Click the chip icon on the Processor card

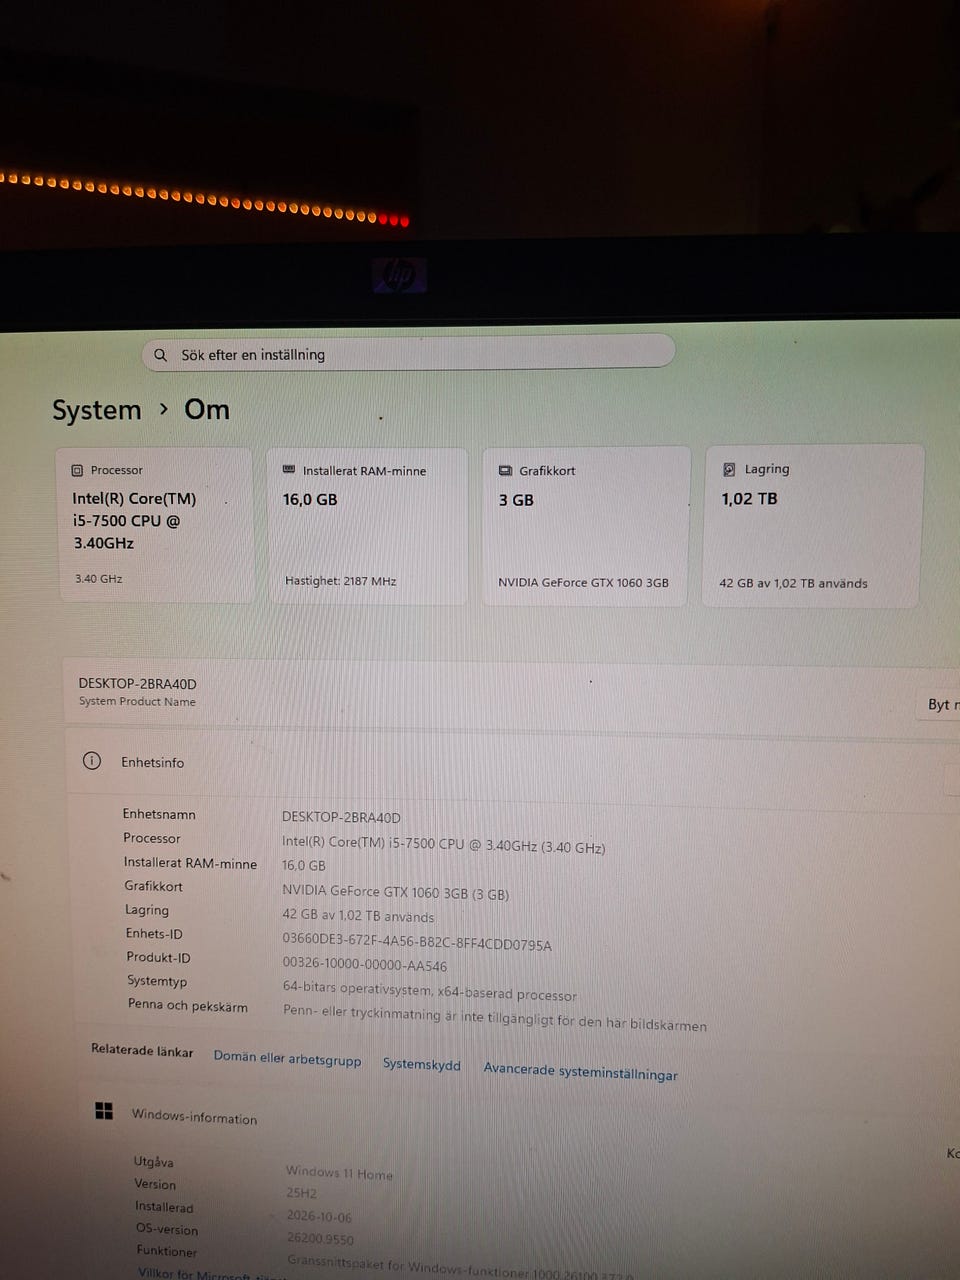[77, 470]
